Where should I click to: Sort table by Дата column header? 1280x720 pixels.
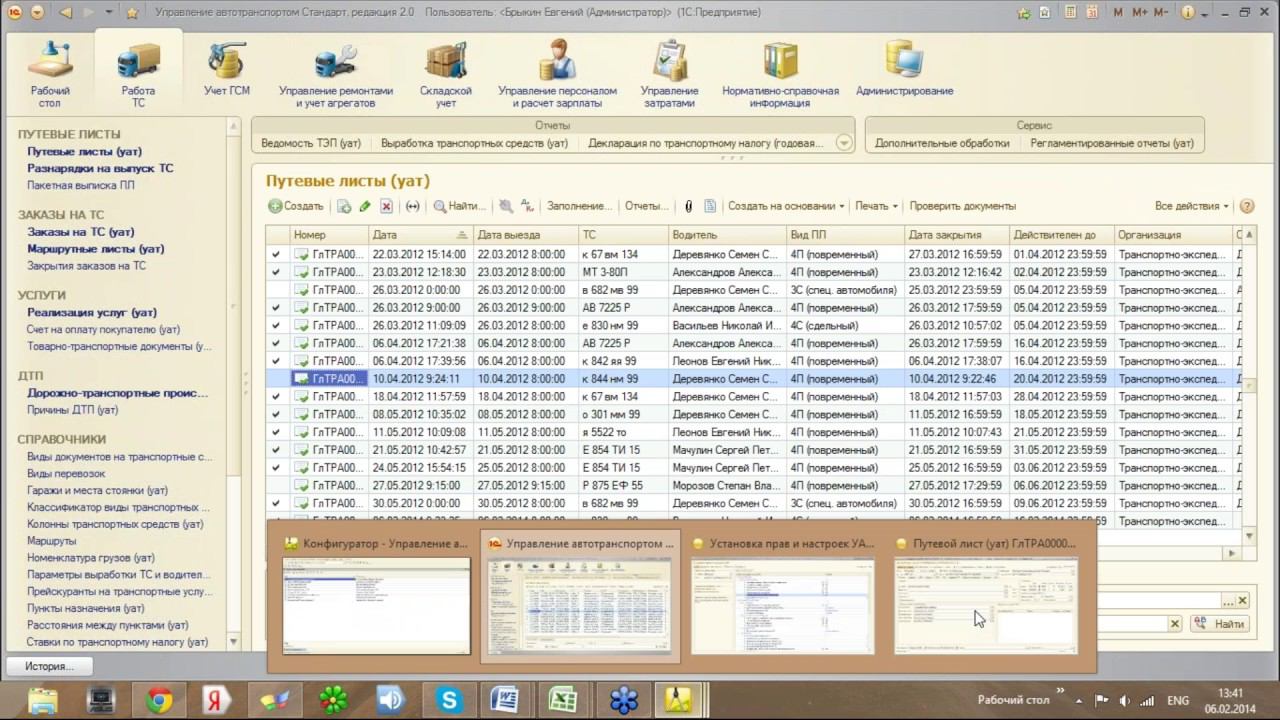420,235
